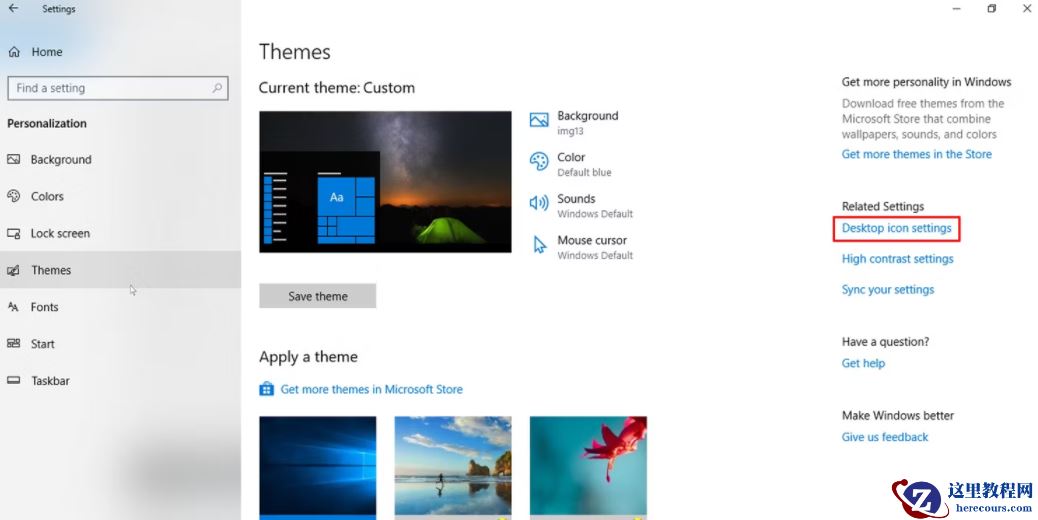
Task: Minimize the Settings window
Action: [x=956, y=9]
